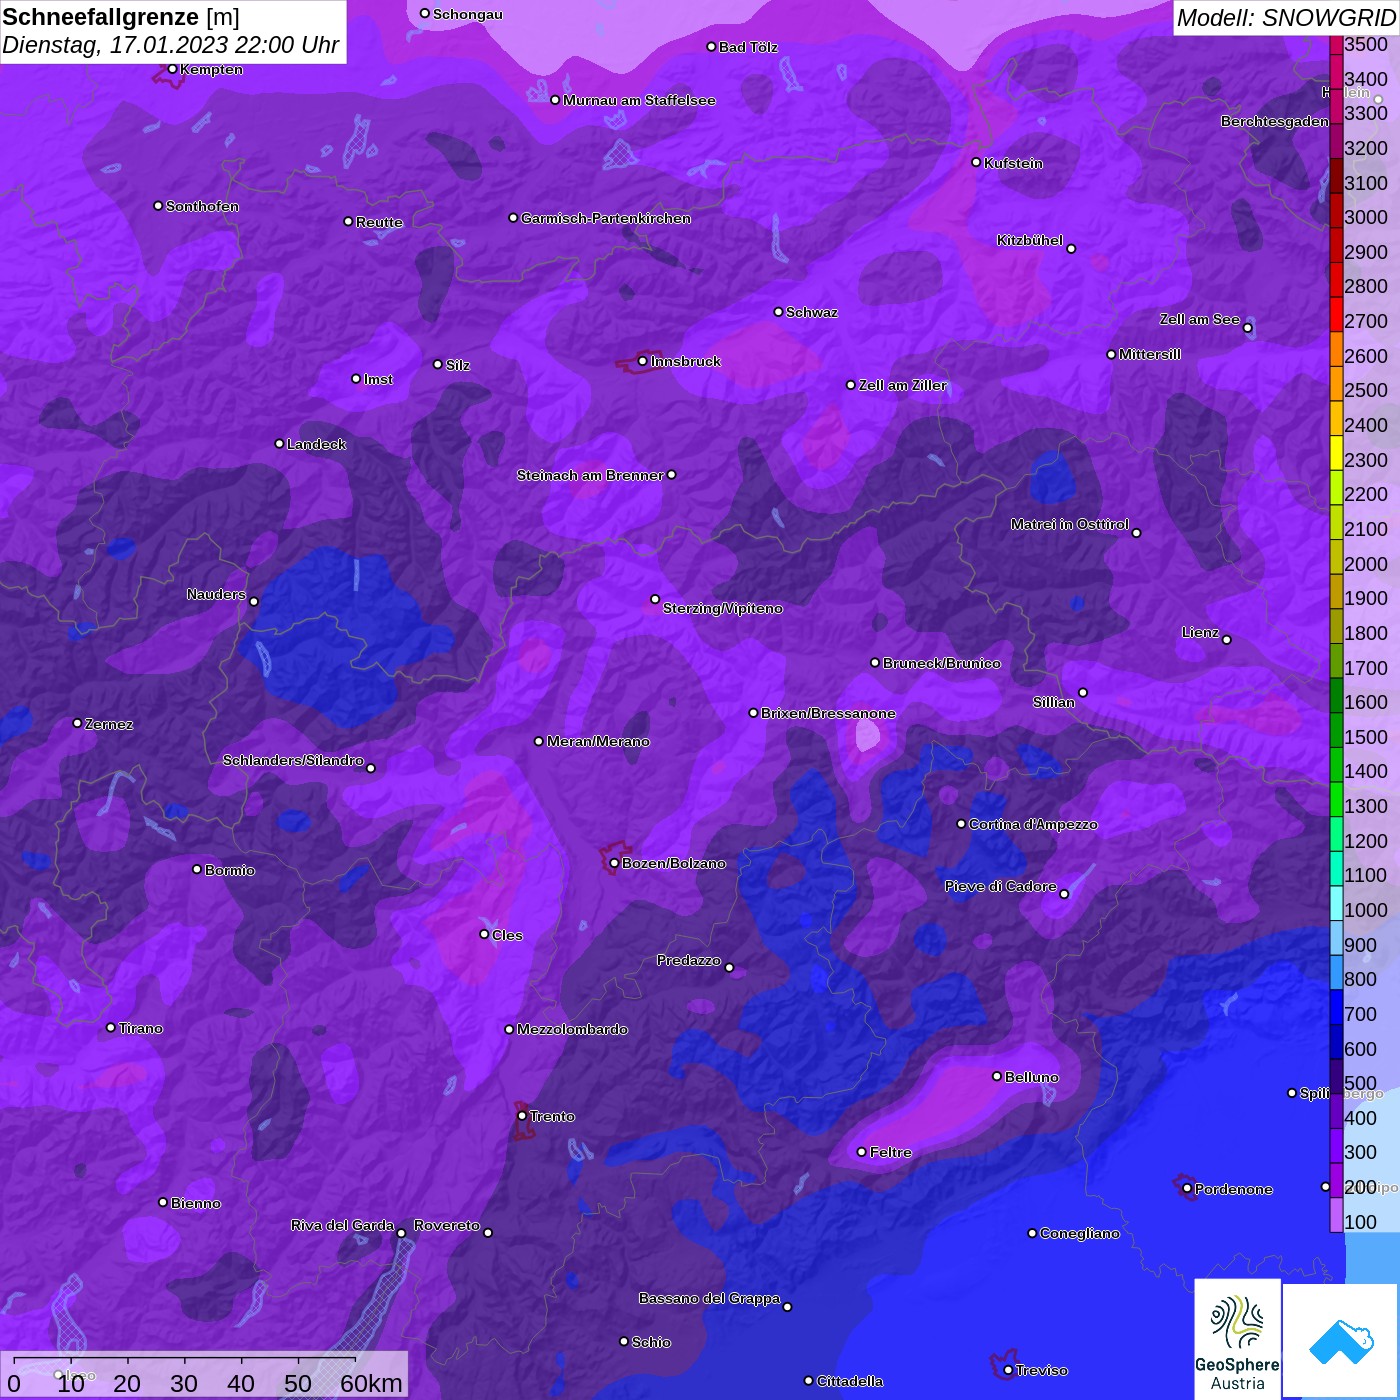
Task: Click the blue 700 legend color swatch
Action: [1336, 1006]
